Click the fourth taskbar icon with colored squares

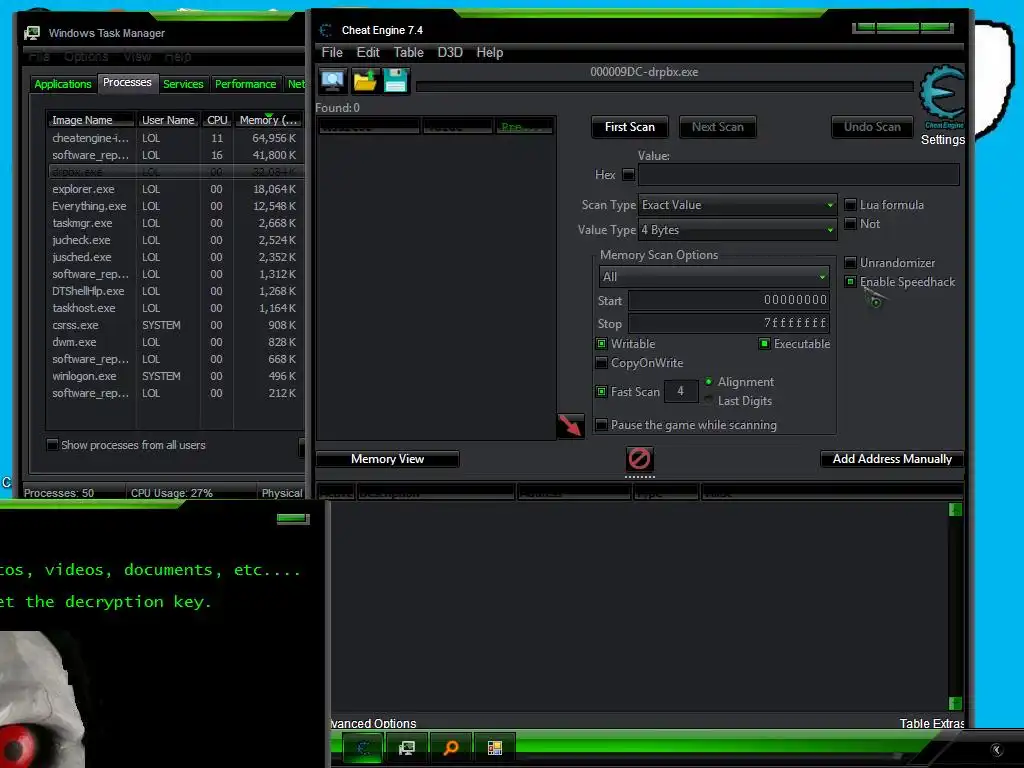point(495,748)
